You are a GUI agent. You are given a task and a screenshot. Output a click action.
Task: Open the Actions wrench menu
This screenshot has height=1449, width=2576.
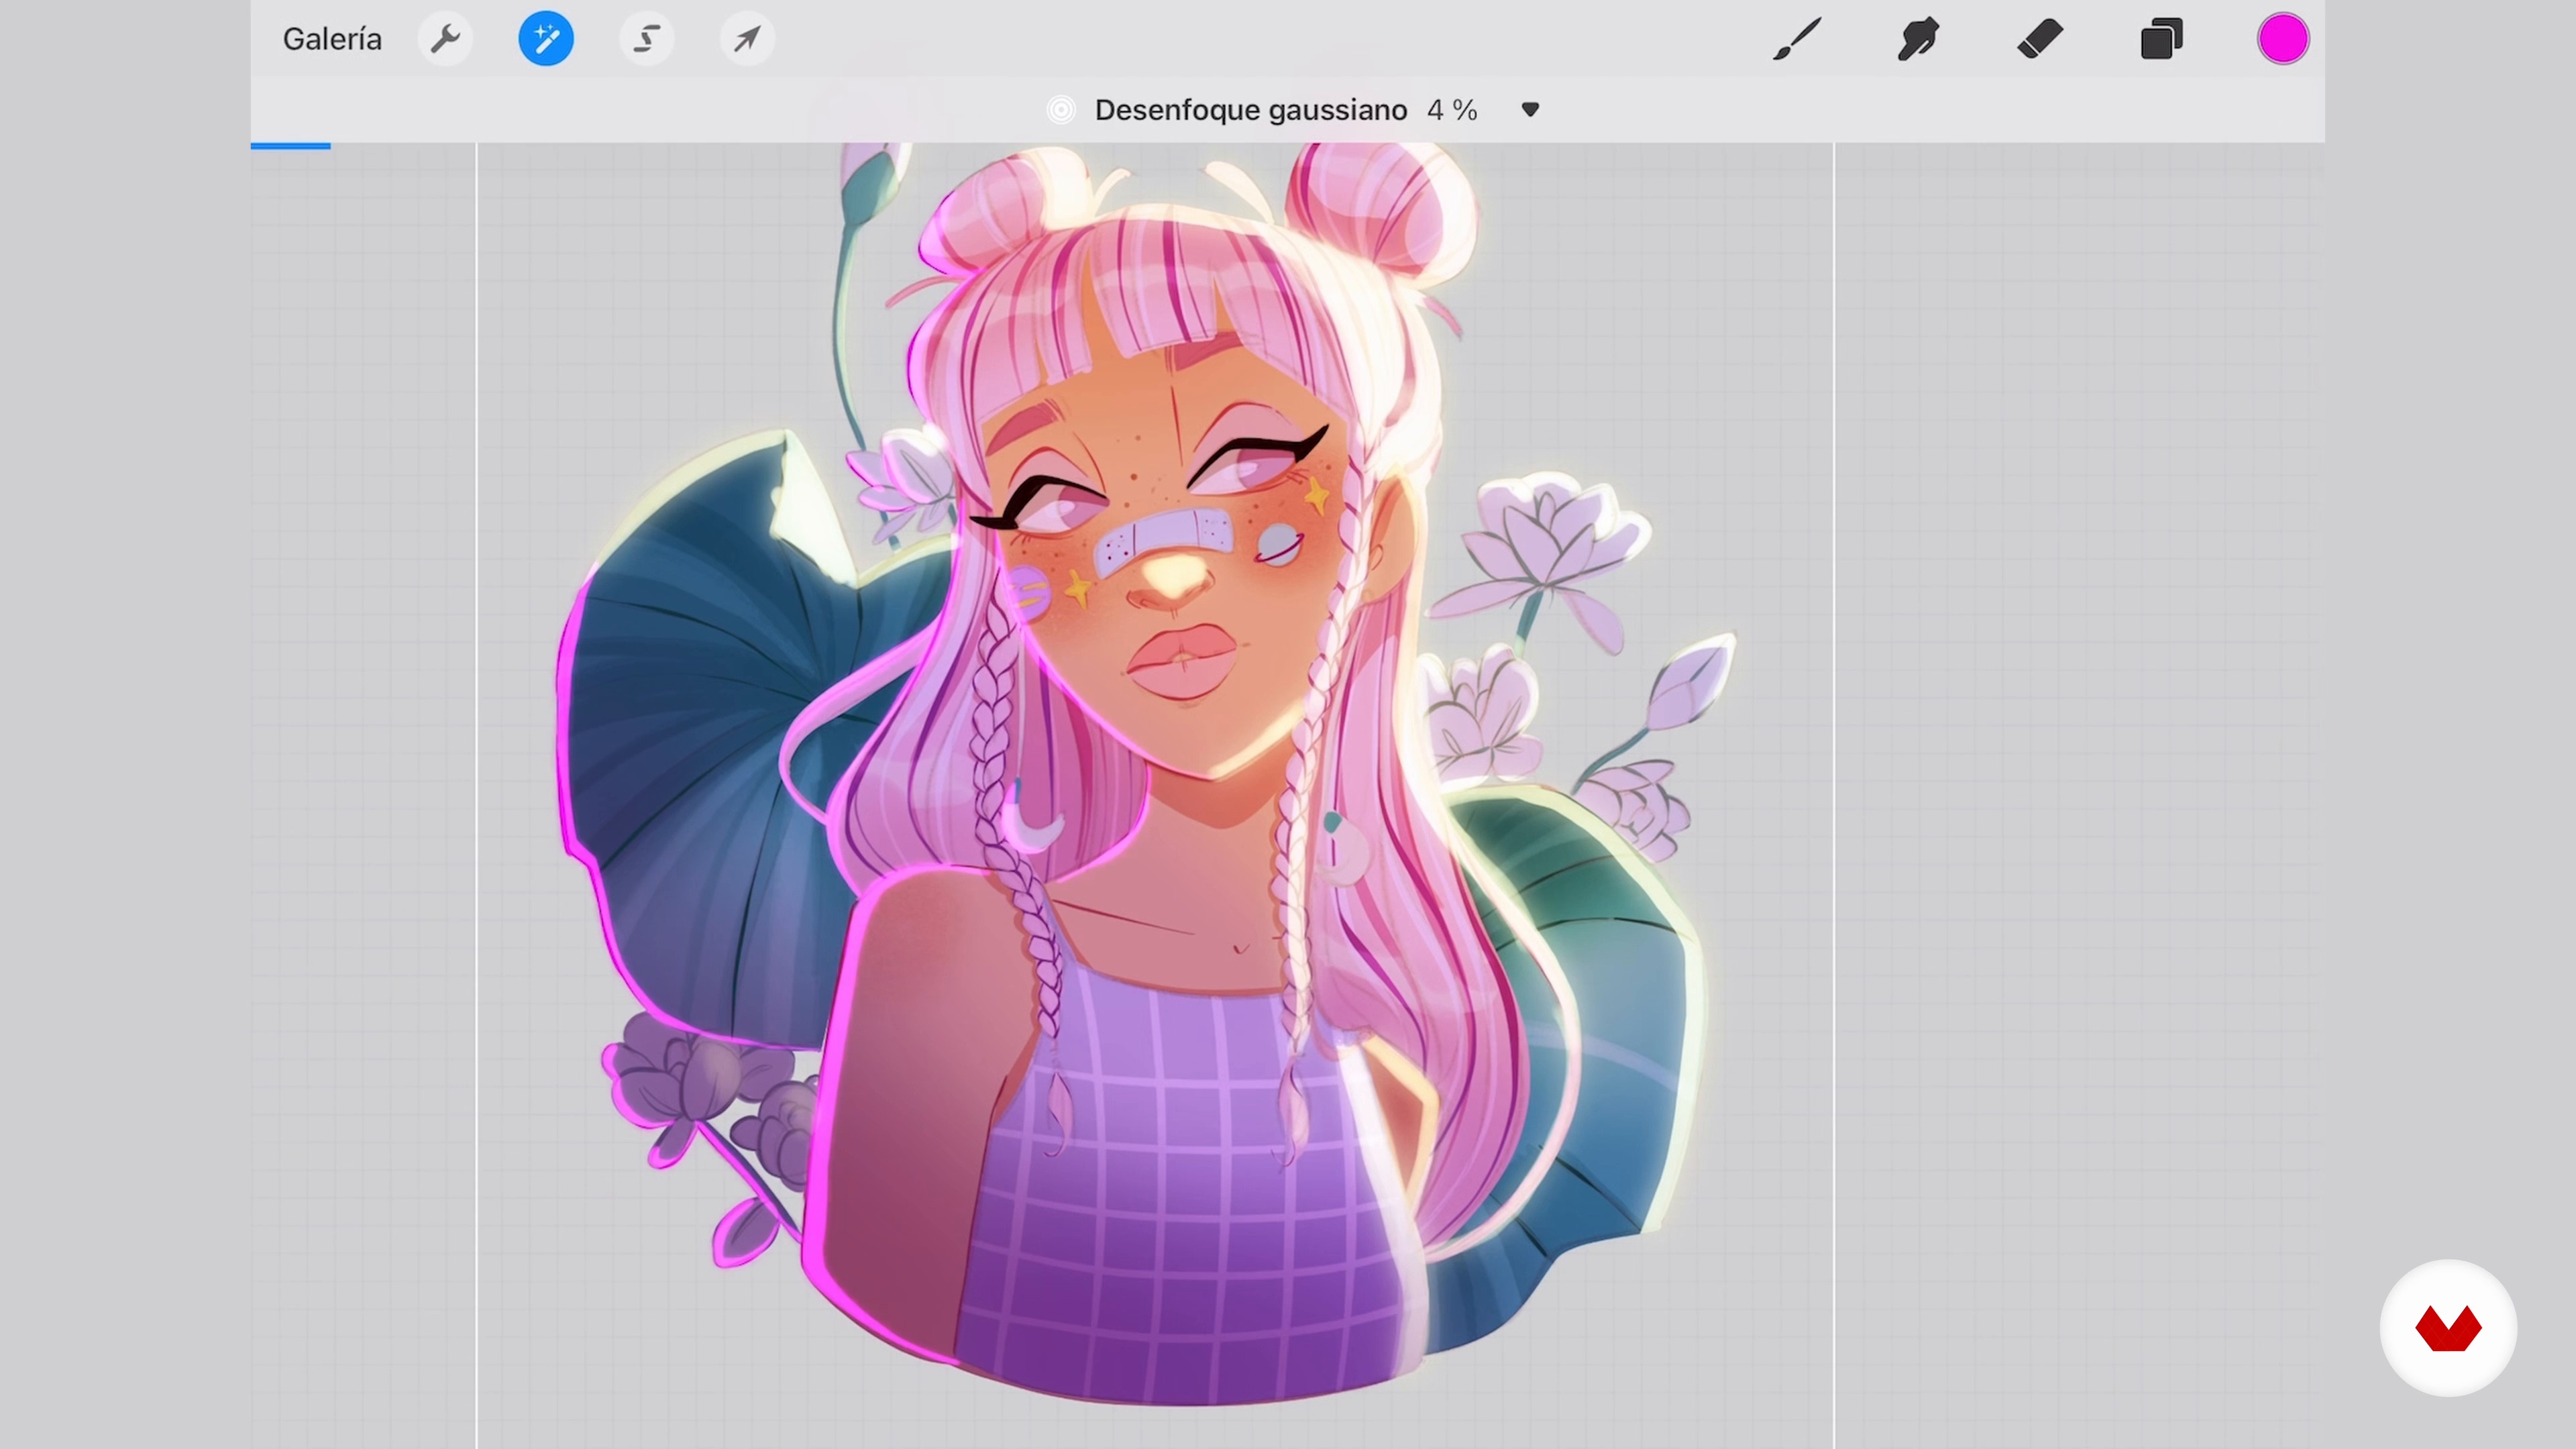coord(445,39)
